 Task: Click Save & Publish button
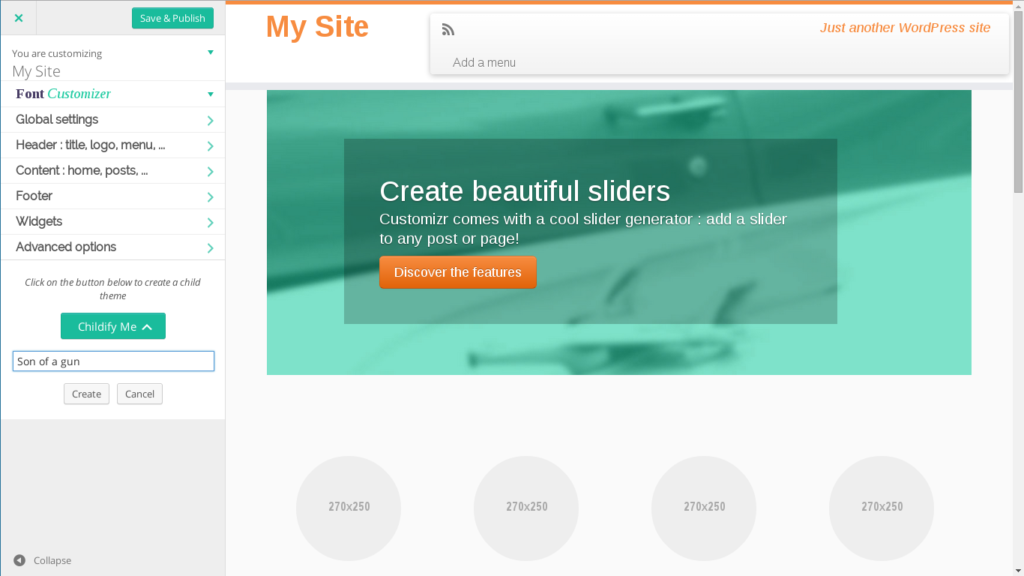172,18
